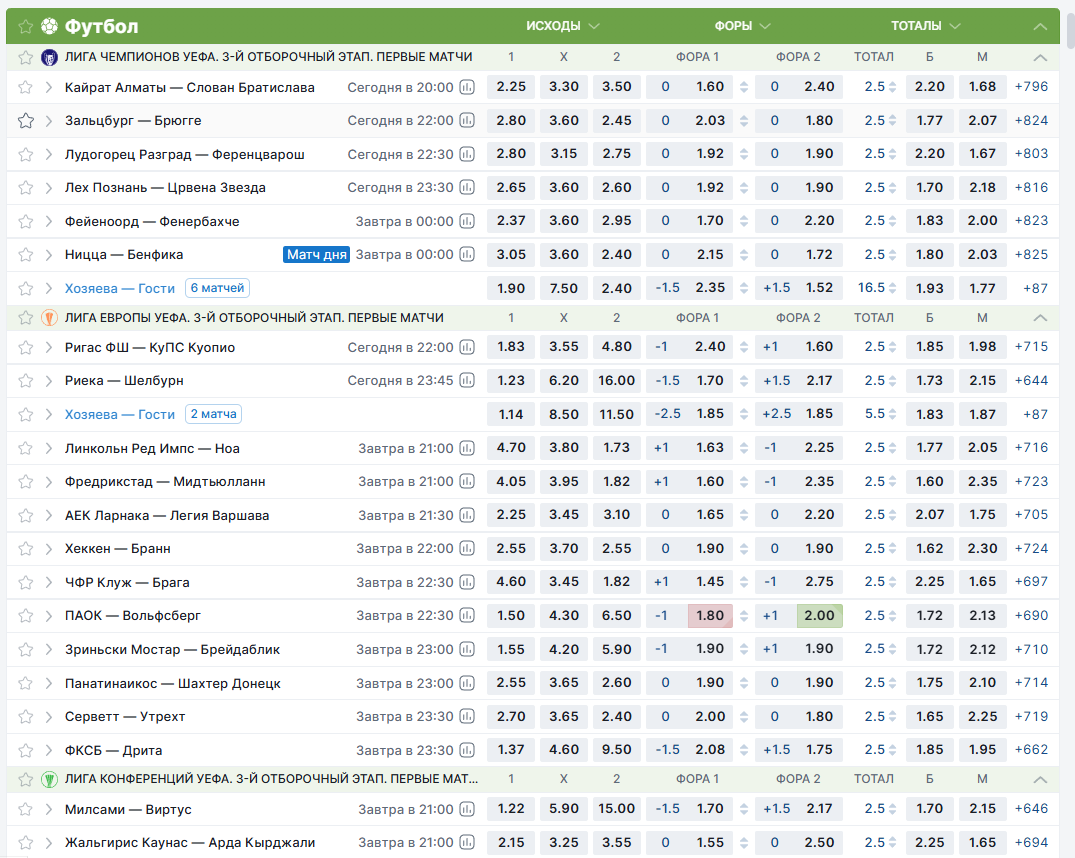Open the 6 матчей badge
The height and width of the screenshot is (858, 1075).
(x=217, y=288)
